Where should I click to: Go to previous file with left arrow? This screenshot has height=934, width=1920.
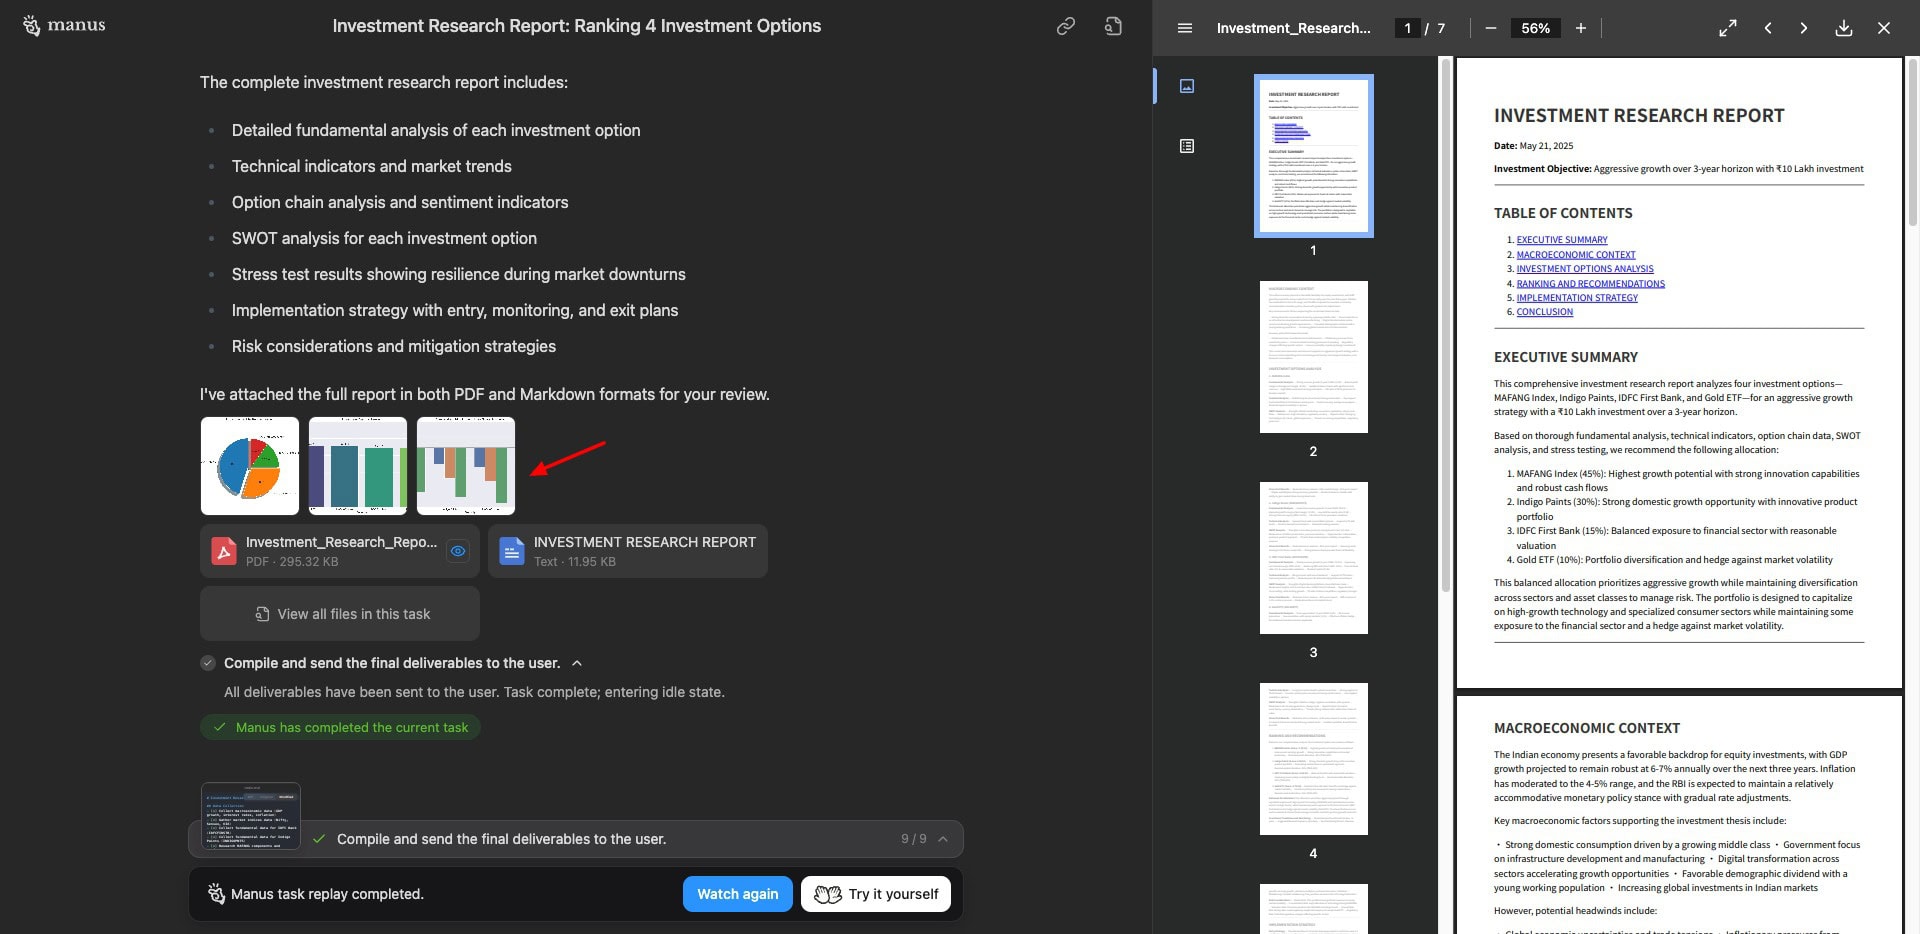click(1768, 28)
